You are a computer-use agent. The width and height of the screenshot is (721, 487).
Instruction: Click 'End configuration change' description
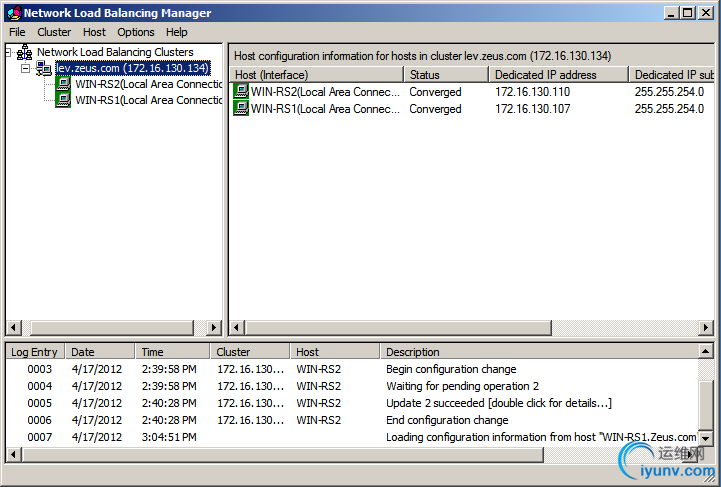(447, 420)
